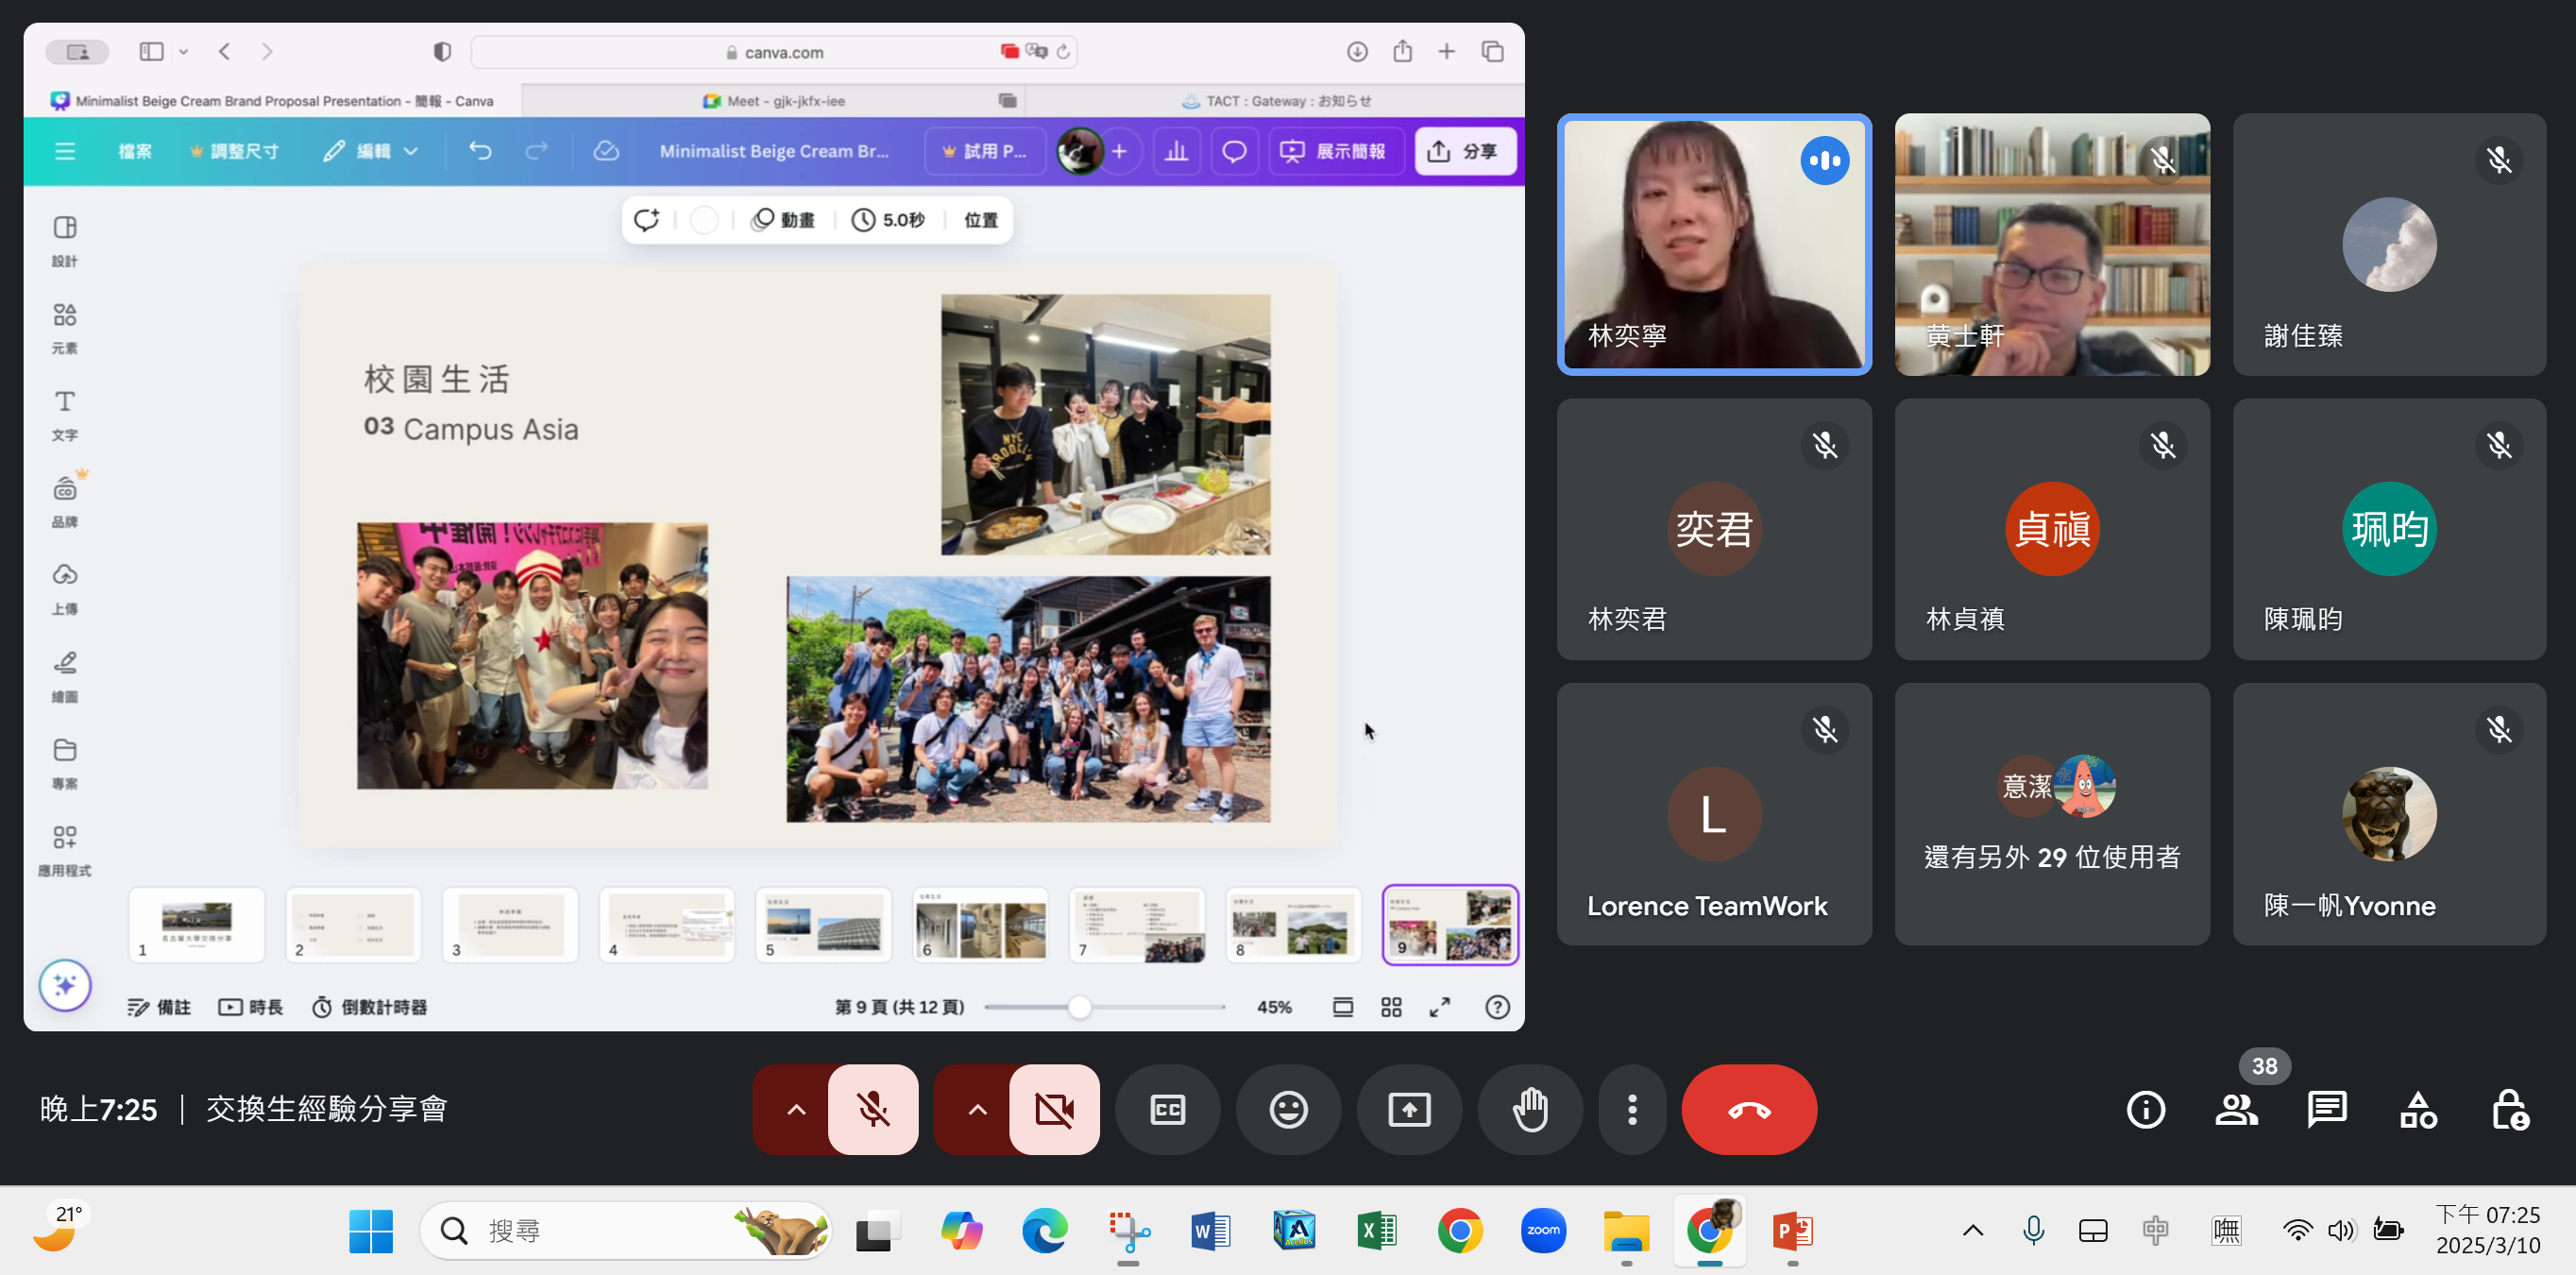Image resolution: width=2576 pixels, height=1275 pixels.
Task: Open 5.0秒 page duration setting
Action: (888, 220)
